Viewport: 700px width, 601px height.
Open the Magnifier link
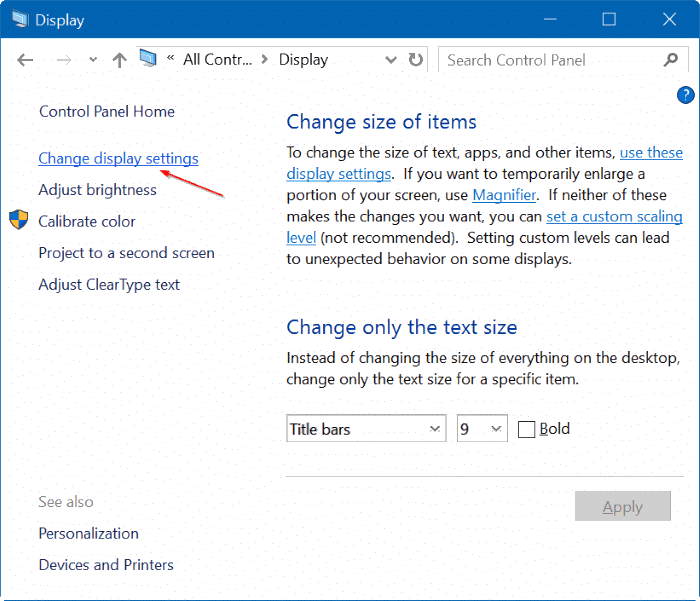[x=504, y=195]
